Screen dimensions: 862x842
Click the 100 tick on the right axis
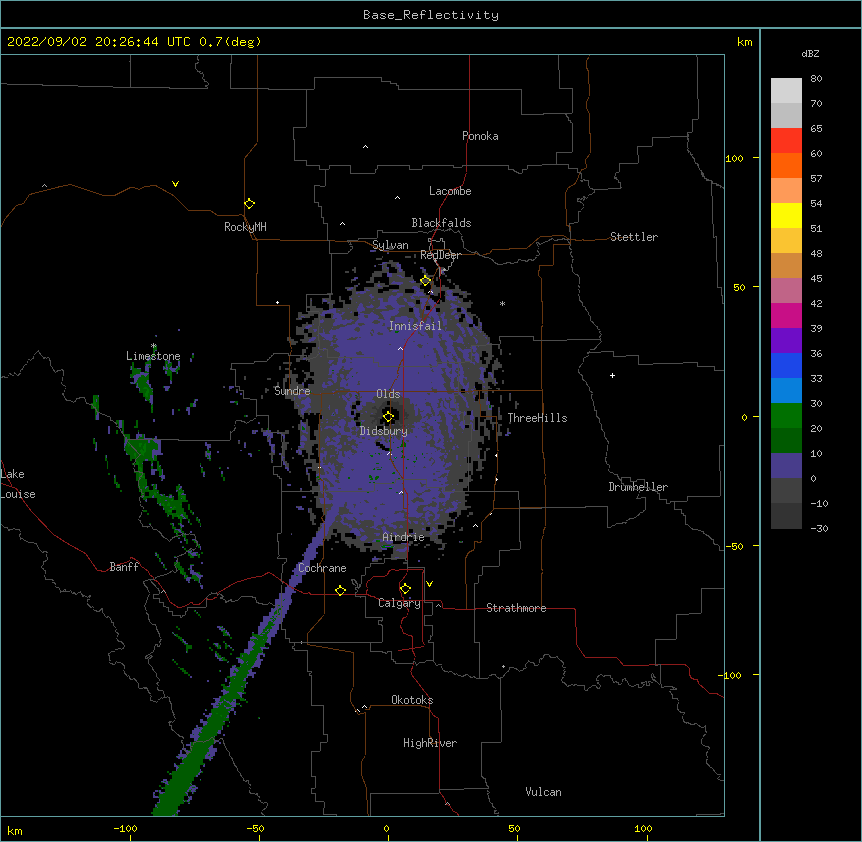click(734, 158)
